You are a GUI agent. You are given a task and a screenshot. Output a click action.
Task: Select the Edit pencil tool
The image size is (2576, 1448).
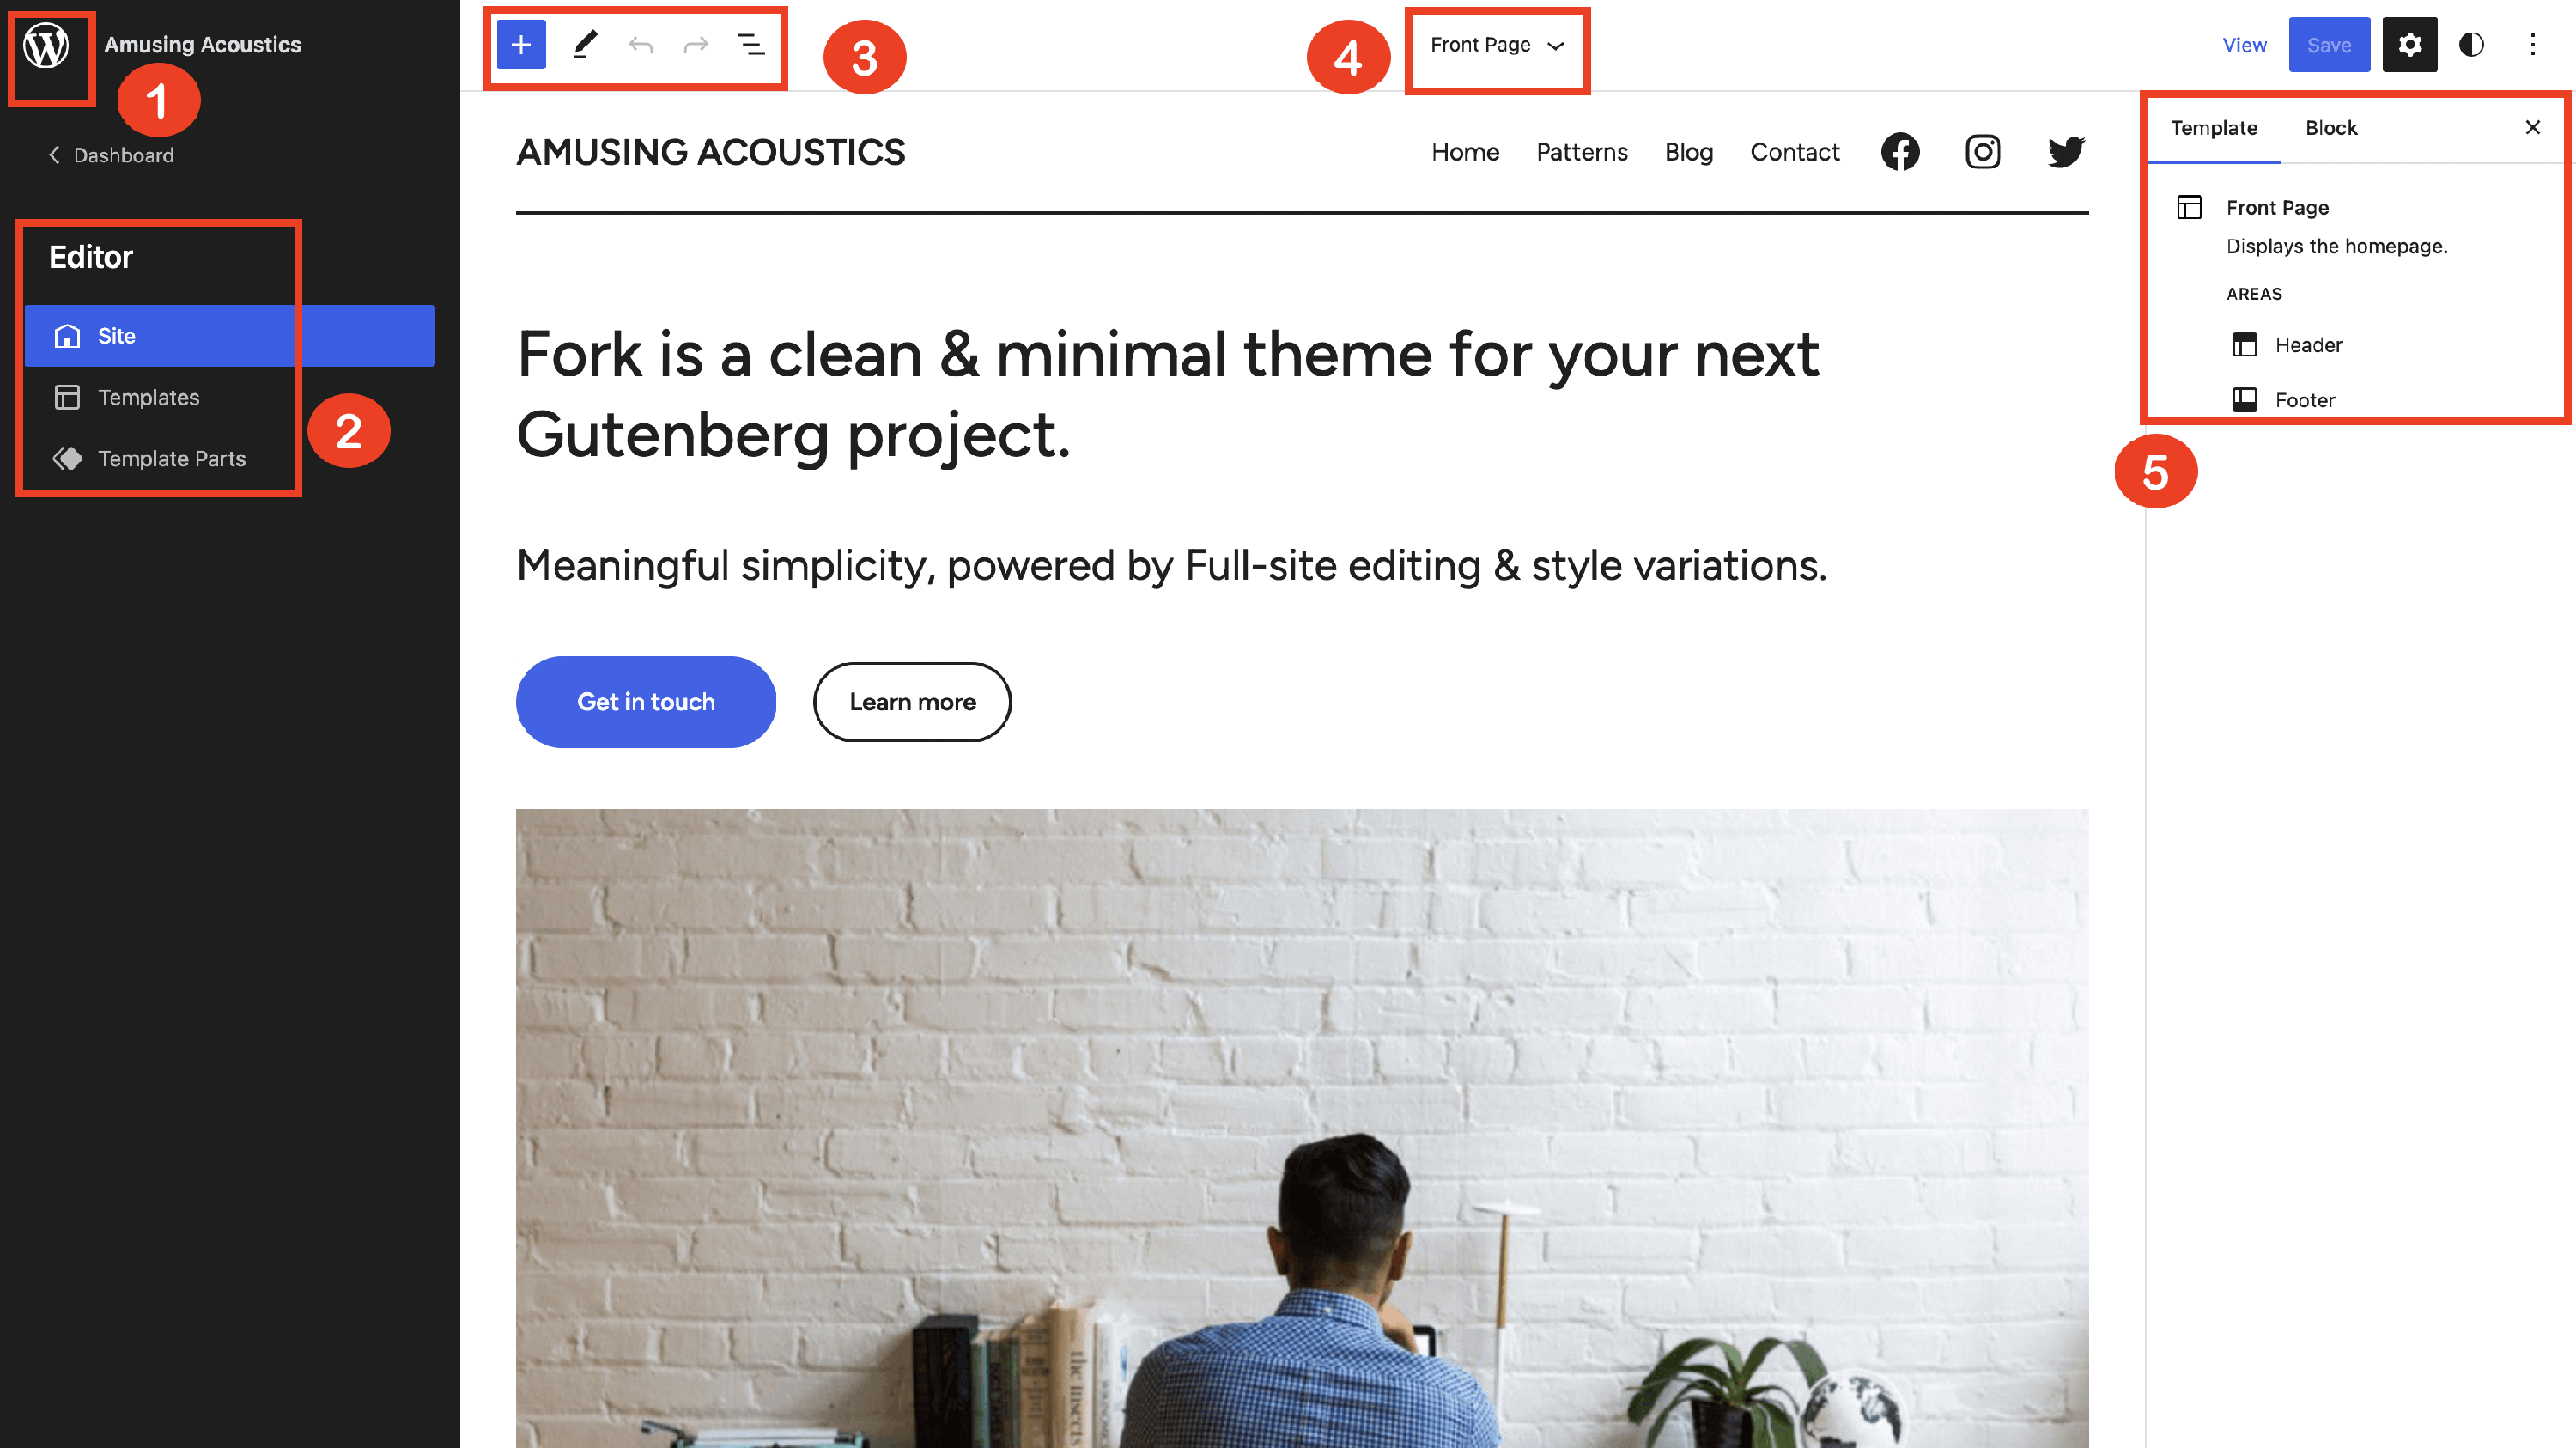tap(585, 45)
